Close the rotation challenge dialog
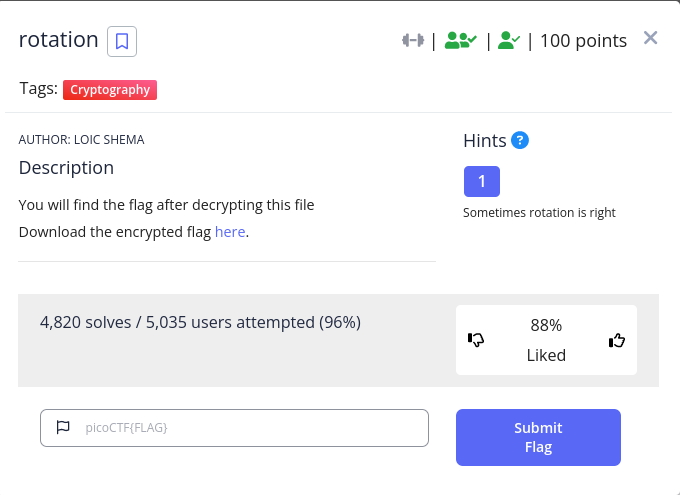The image size is (680, 495). coord(651,38)
